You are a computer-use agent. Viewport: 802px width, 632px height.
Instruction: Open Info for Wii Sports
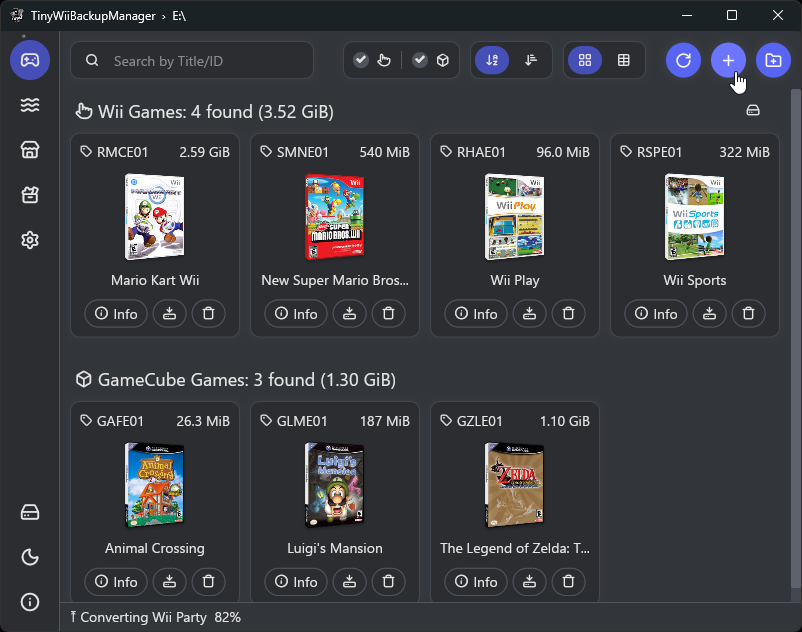pos(655,314)
